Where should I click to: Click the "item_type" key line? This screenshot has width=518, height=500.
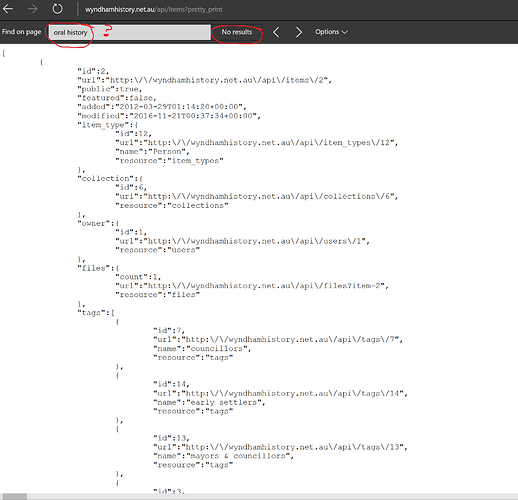tap(108, 125)
